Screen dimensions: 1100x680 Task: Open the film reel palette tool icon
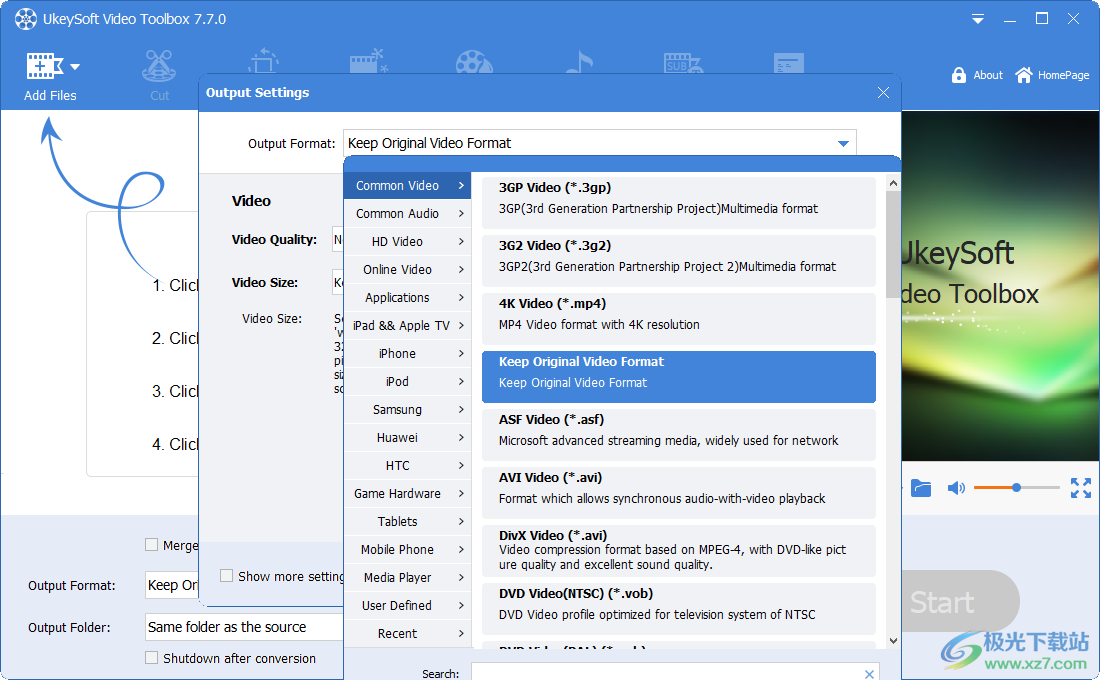pos(474,62)
